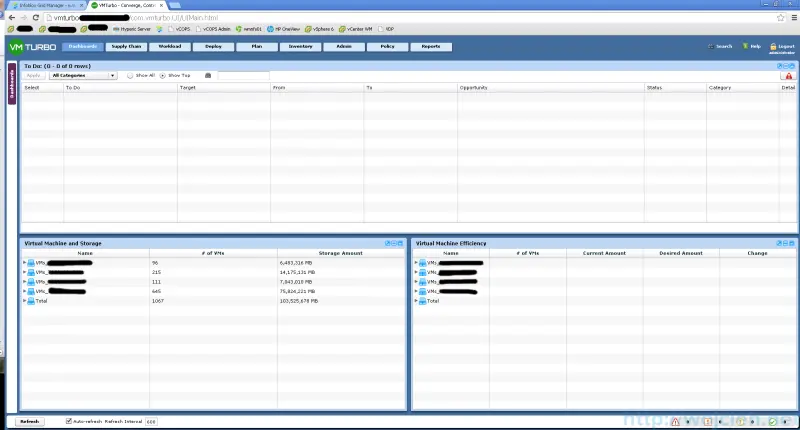Open the Help link
Screen dimensions: 800x430
(x=752, y=46)
